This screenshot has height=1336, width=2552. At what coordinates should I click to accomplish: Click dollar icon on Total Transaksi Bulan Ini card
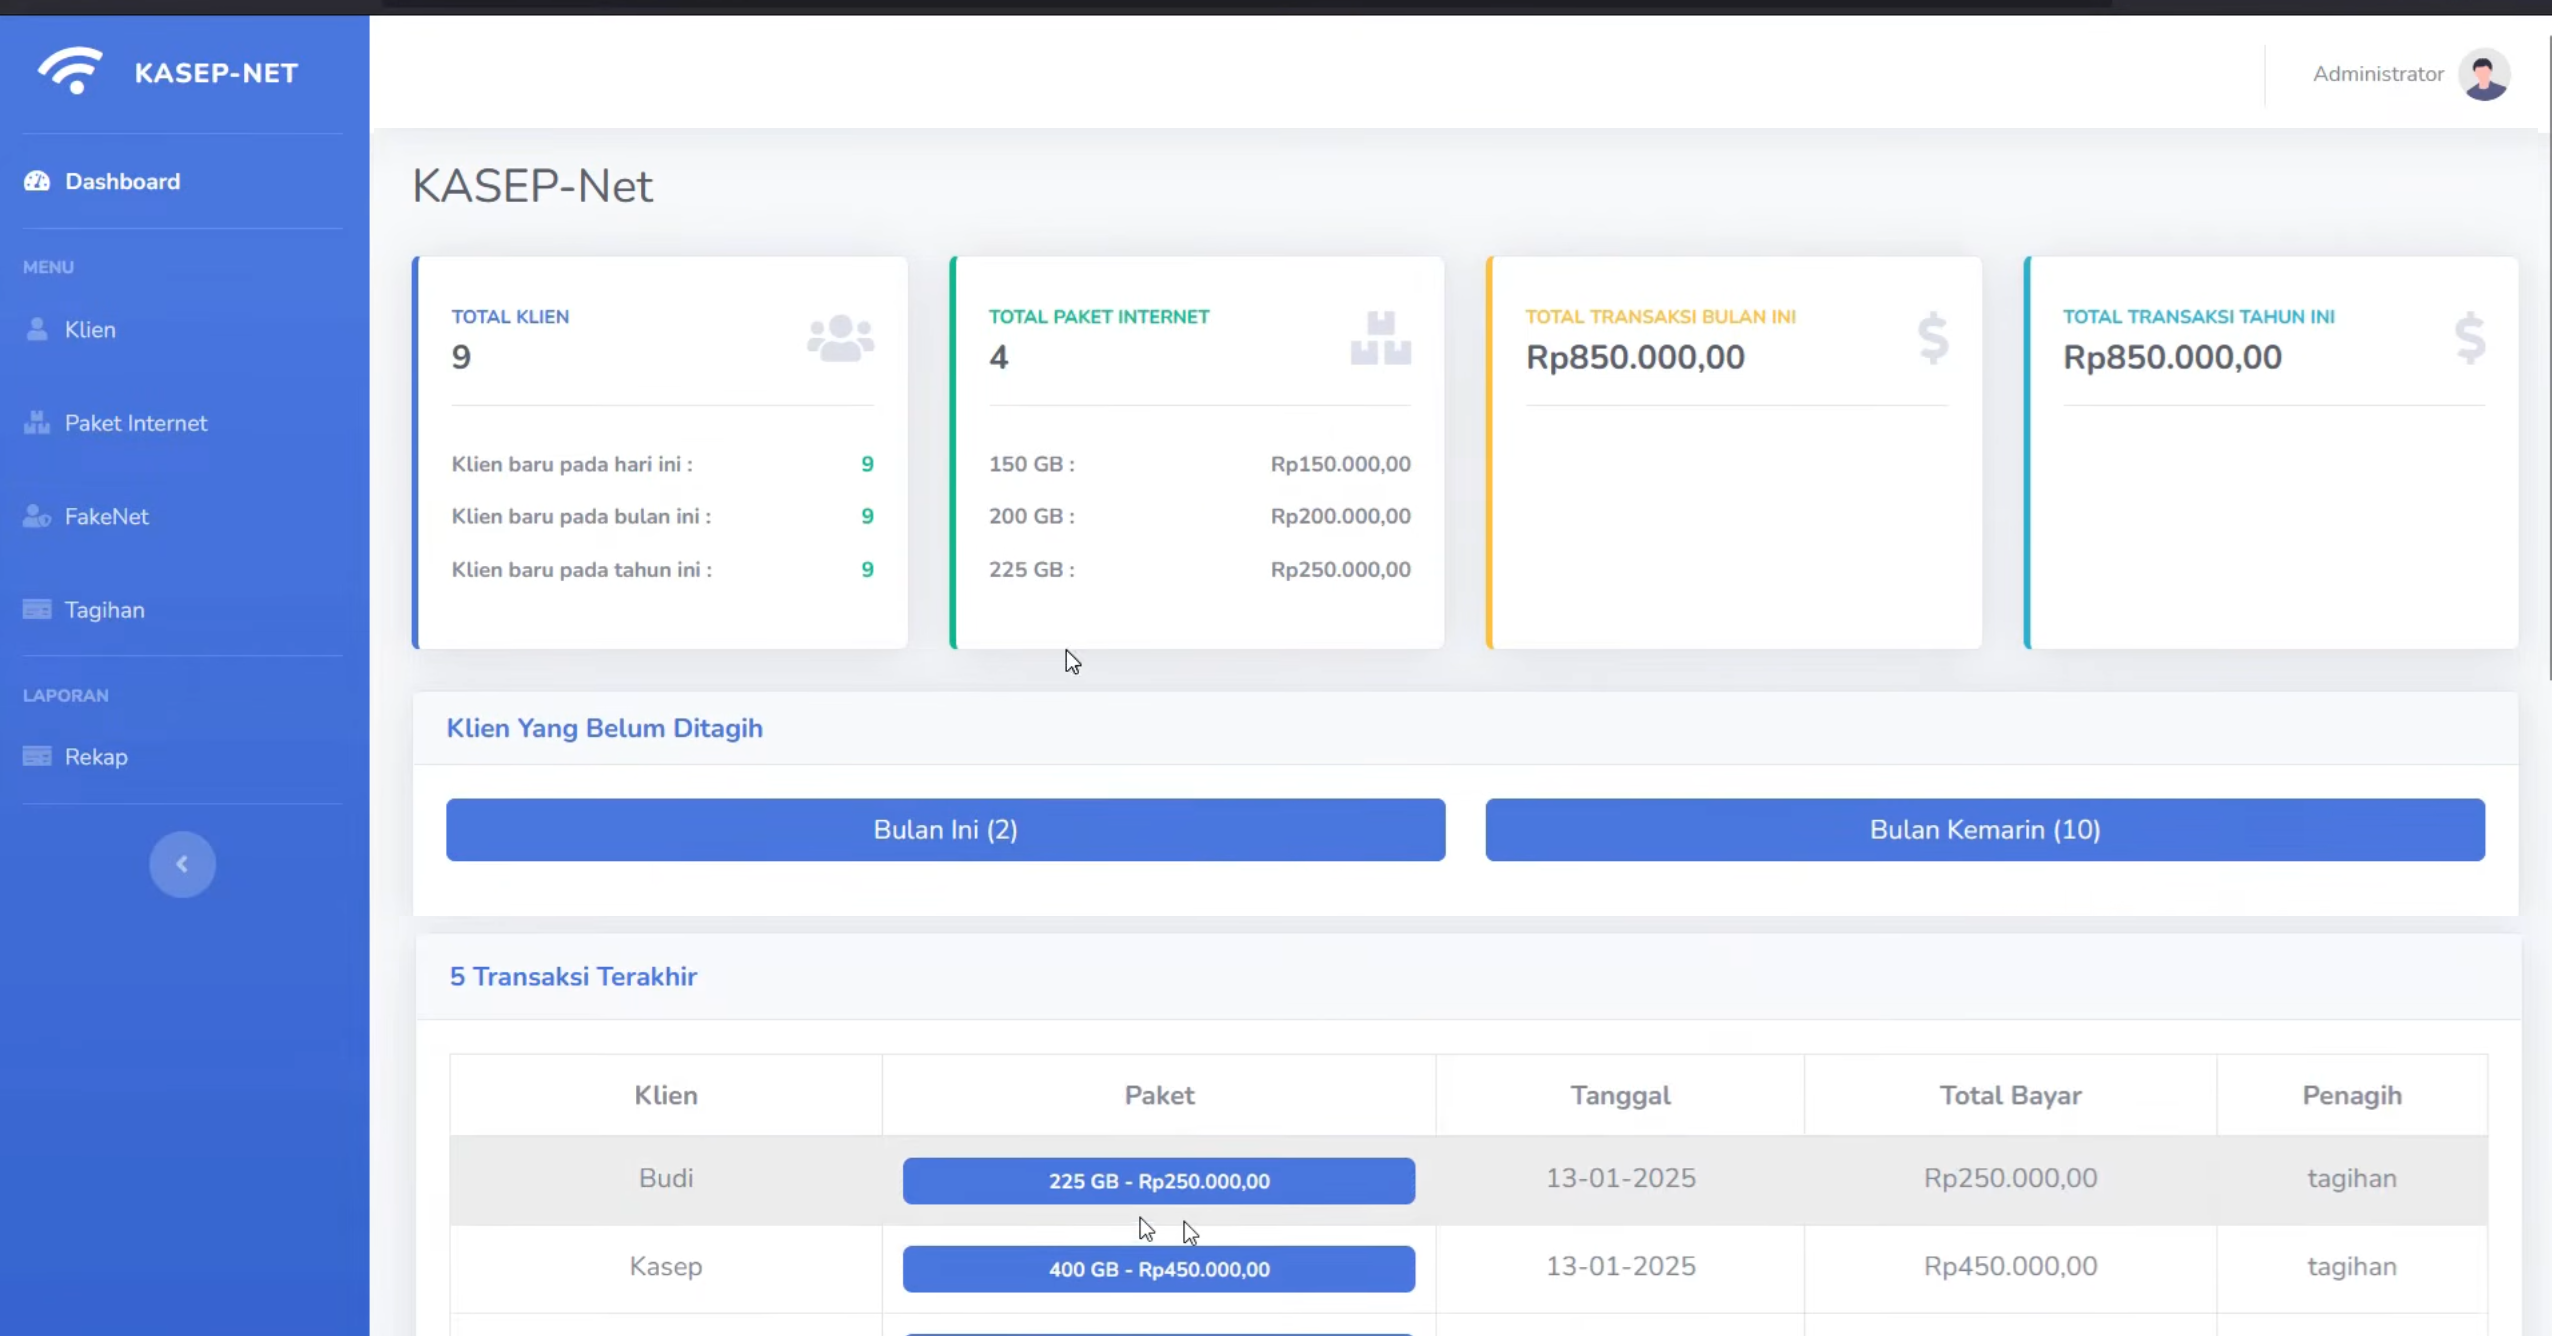coord(1933,338)
